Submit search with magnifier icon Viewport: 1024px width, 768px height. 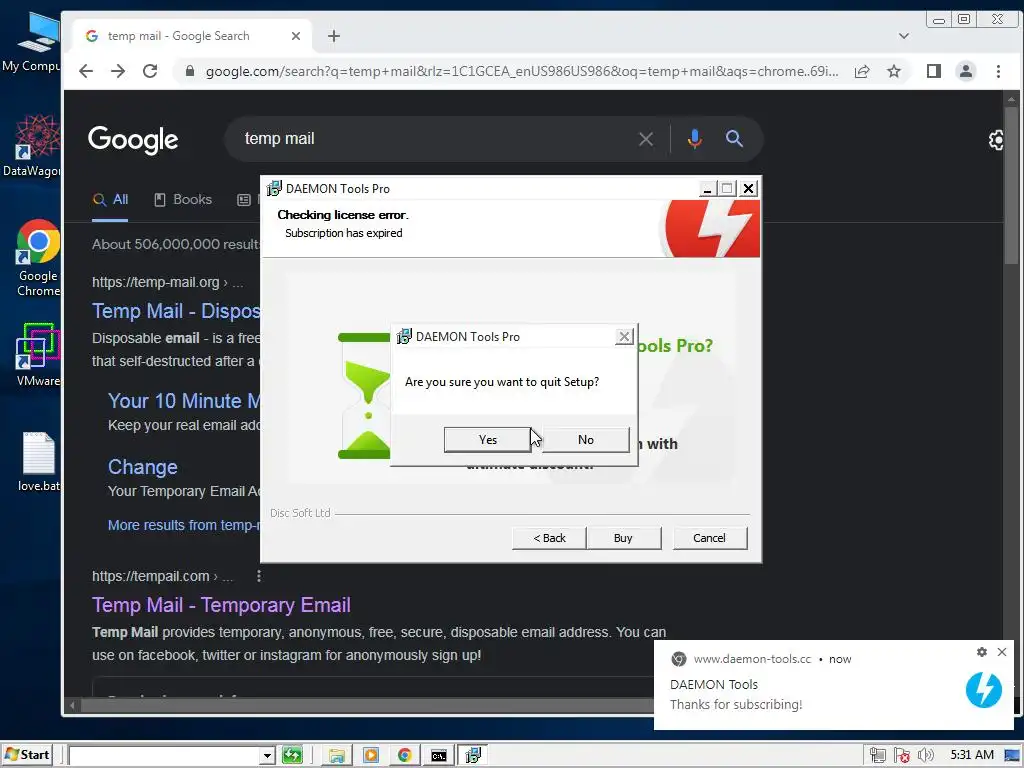[x=734, y=138]
